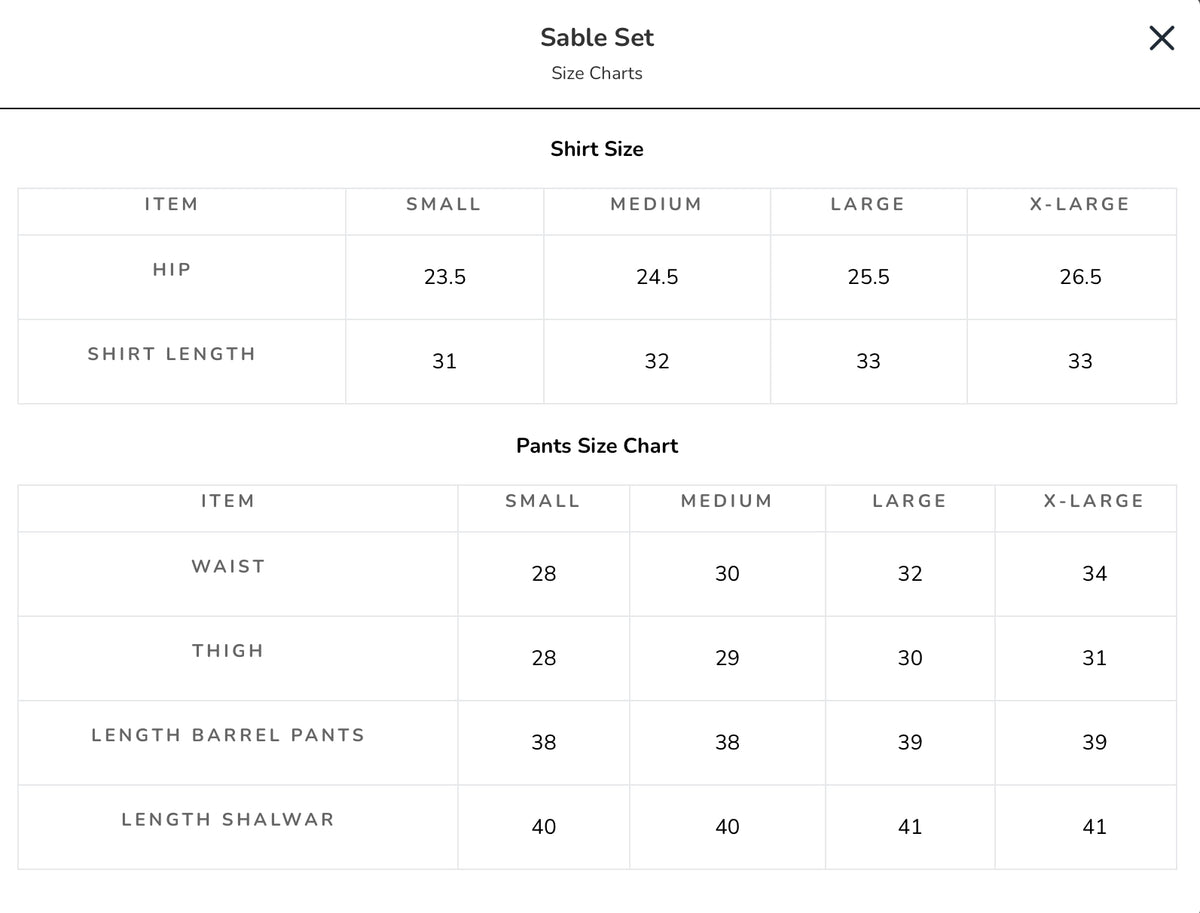
Task: Select thigh value 29 for Medium
Action: (728, 658)
